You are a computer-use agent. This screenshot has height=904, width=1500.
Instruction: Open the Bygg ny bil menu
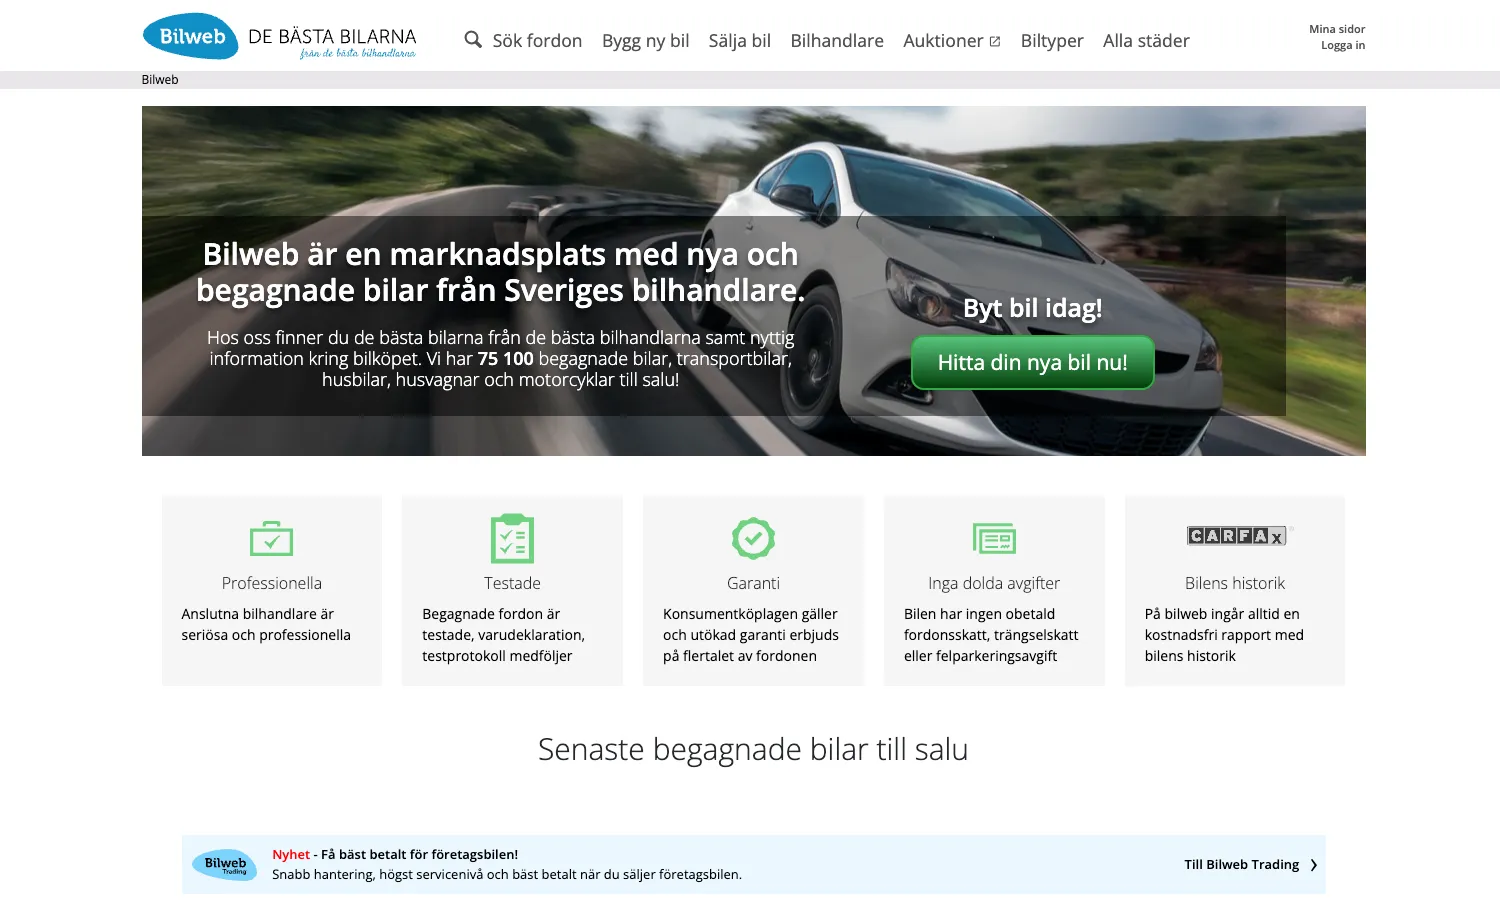point(645,41)
